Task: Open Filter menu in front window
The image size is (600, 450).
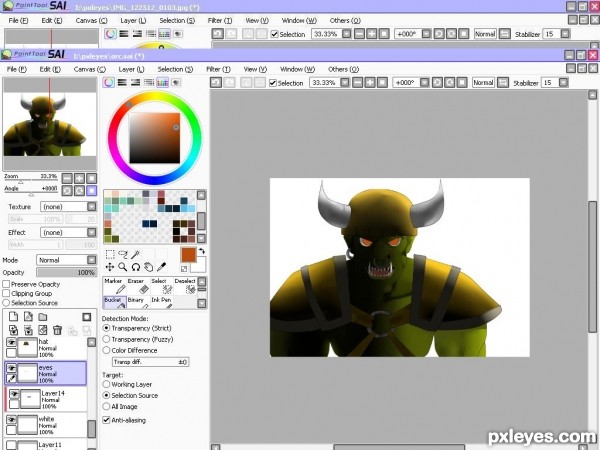Action: (x=218, y=69)
